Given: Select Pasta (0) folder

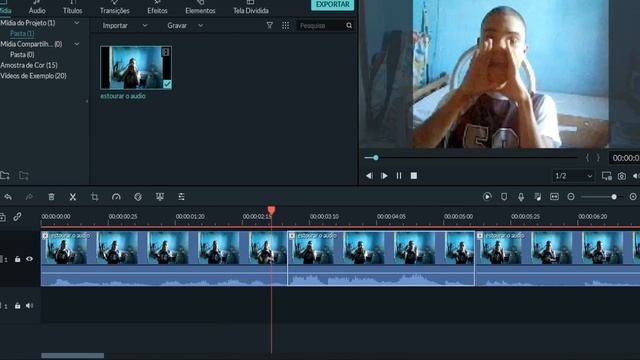Looking at the screenshot, I should [22, 55].
